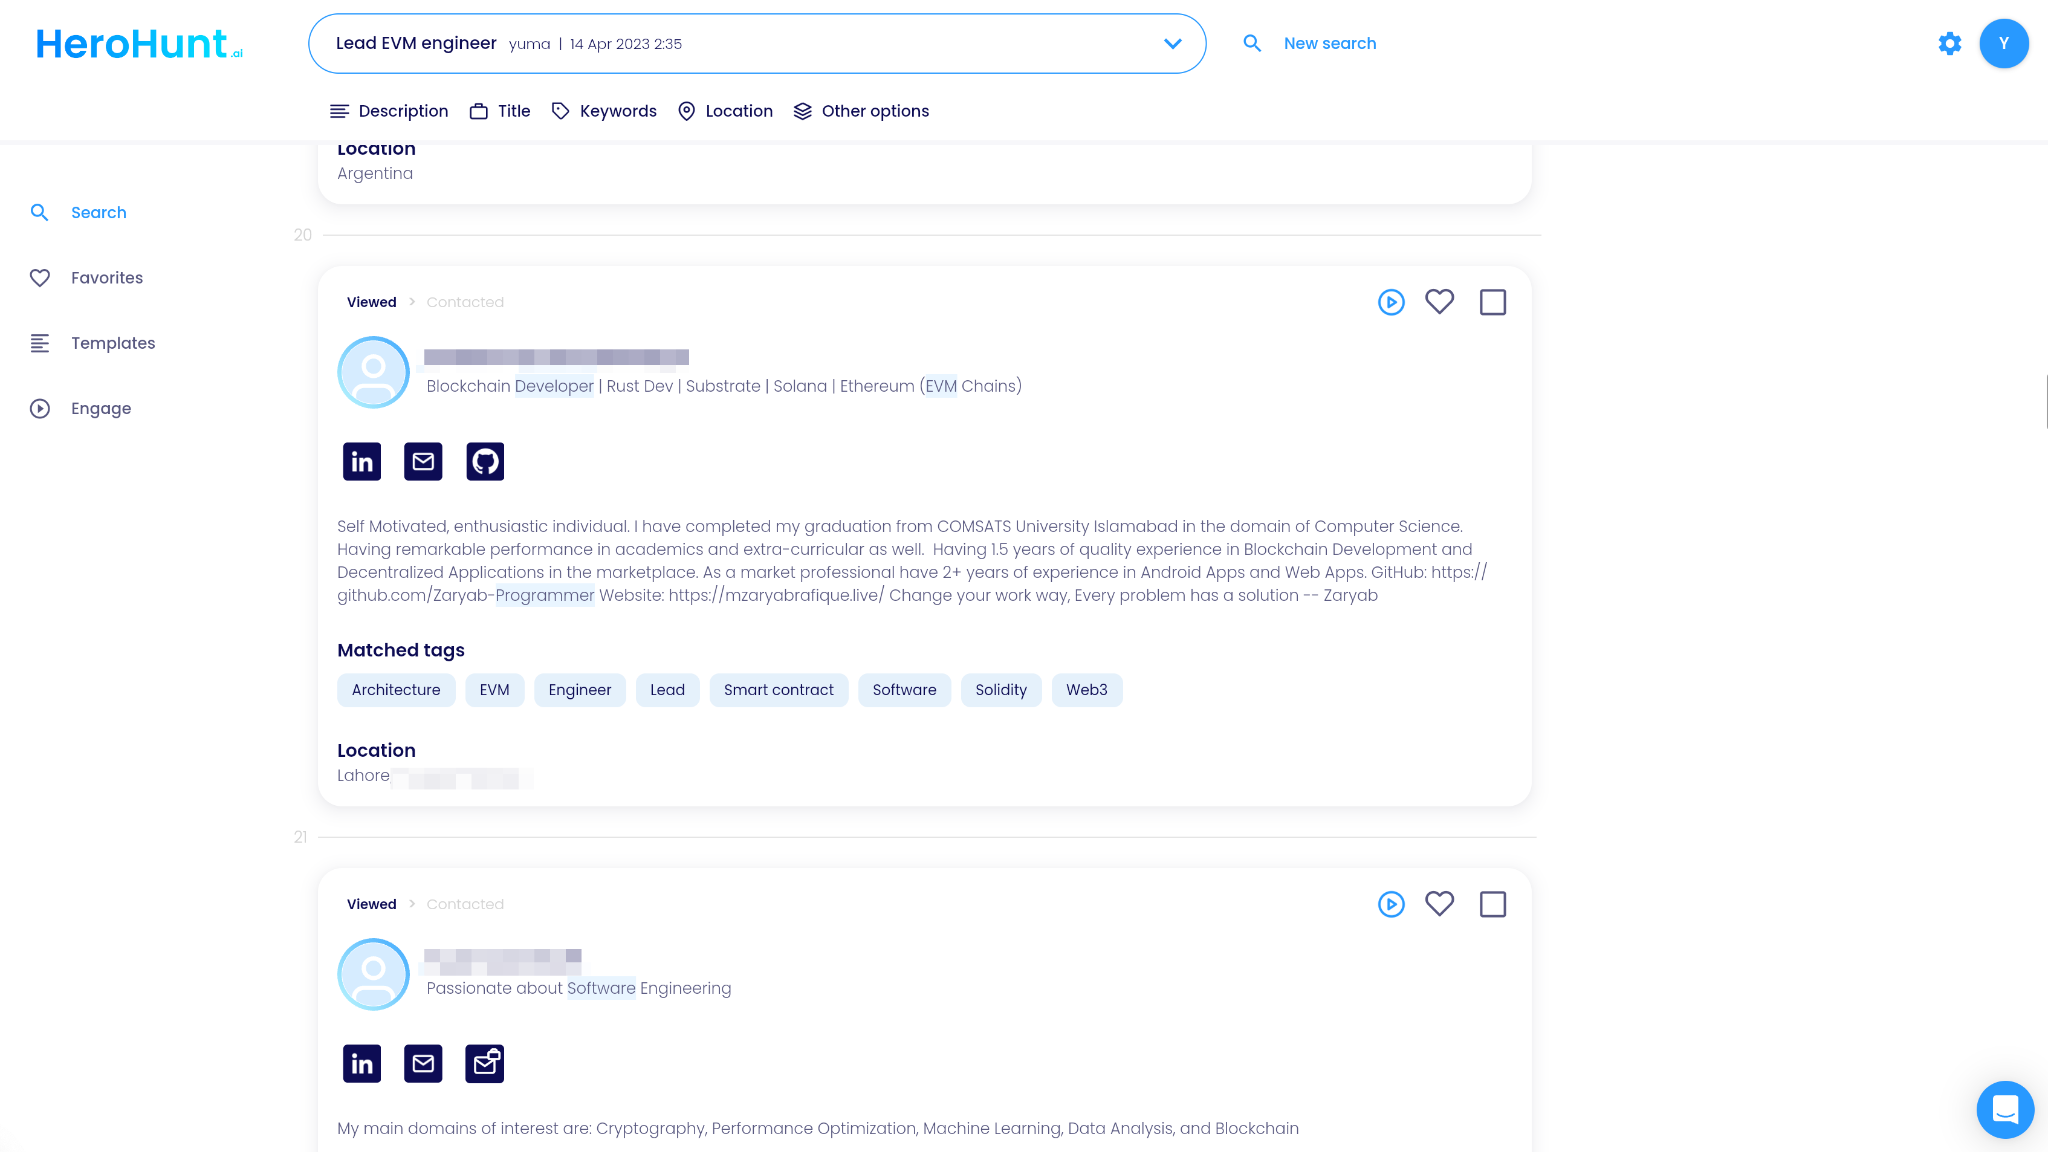This screenshot has height=1152, width=2048.
Task: Select checkbox on Software Engineering candidate card
Action: [x=1492, y=904]
